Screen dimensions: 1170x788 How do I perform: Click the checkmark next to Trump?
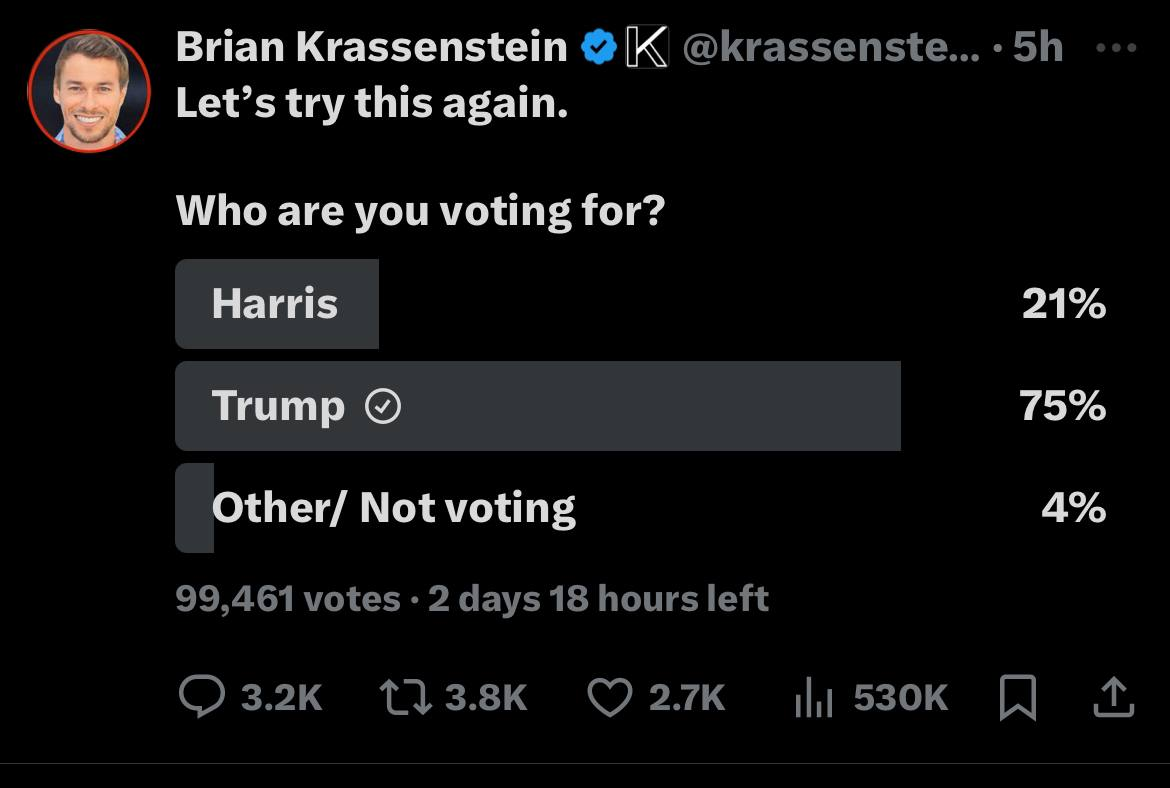point(384,406)
